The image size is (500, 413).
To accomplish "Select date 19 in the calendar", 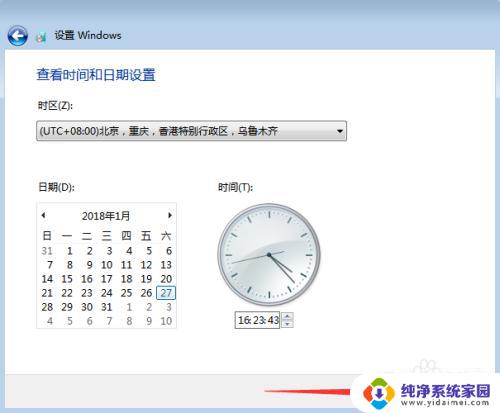I will 146,279.
